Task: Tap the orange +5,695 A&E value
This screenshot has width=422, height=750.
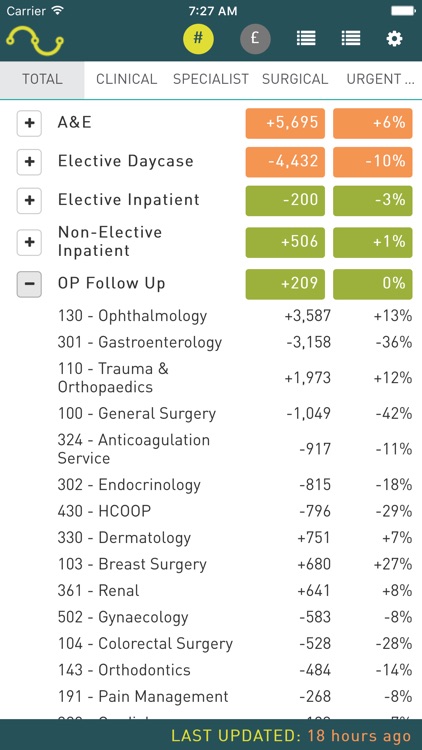Action: (x=285, y=123)
